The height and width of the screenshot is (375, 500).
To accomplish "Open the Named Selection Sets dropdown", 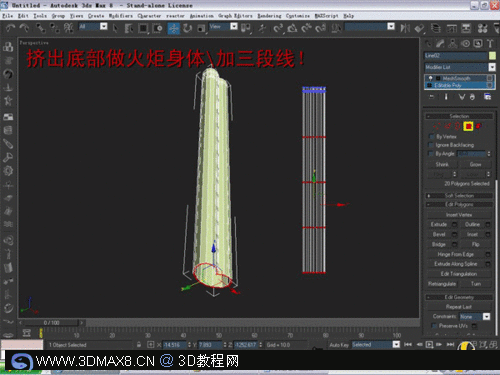I will pos(391,26).
